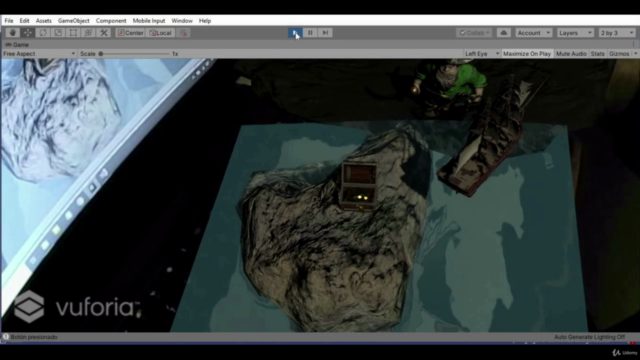Select the Rotate tool

(x=43, y=33)
